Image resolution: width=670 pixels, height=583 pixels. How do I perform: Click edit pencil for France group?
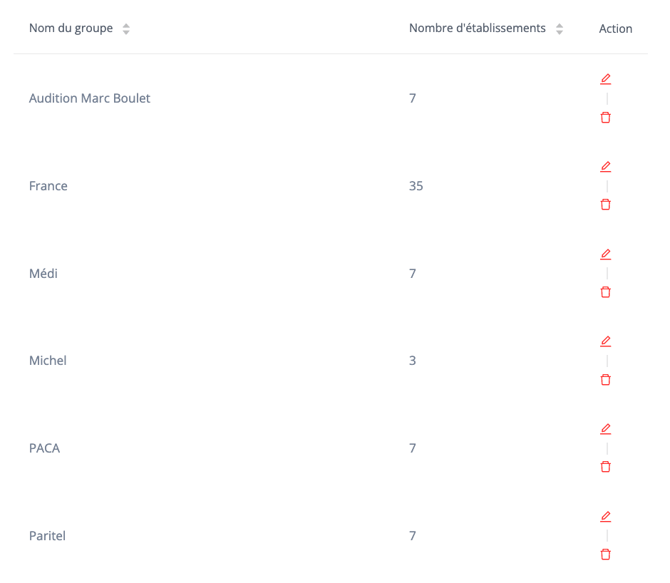tap(605, 167)
